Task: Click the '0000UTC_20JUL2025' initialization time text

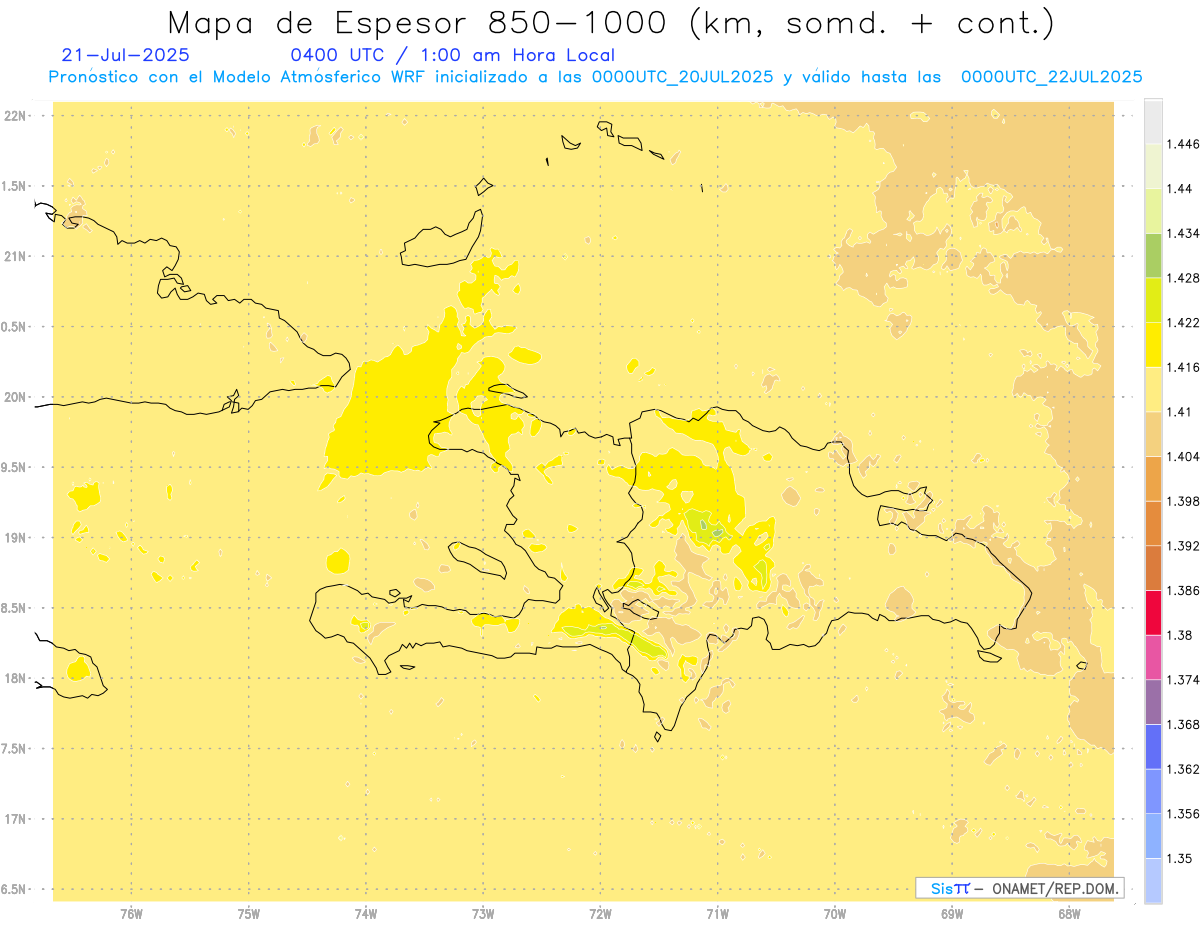Action: [x=682, y=77]
